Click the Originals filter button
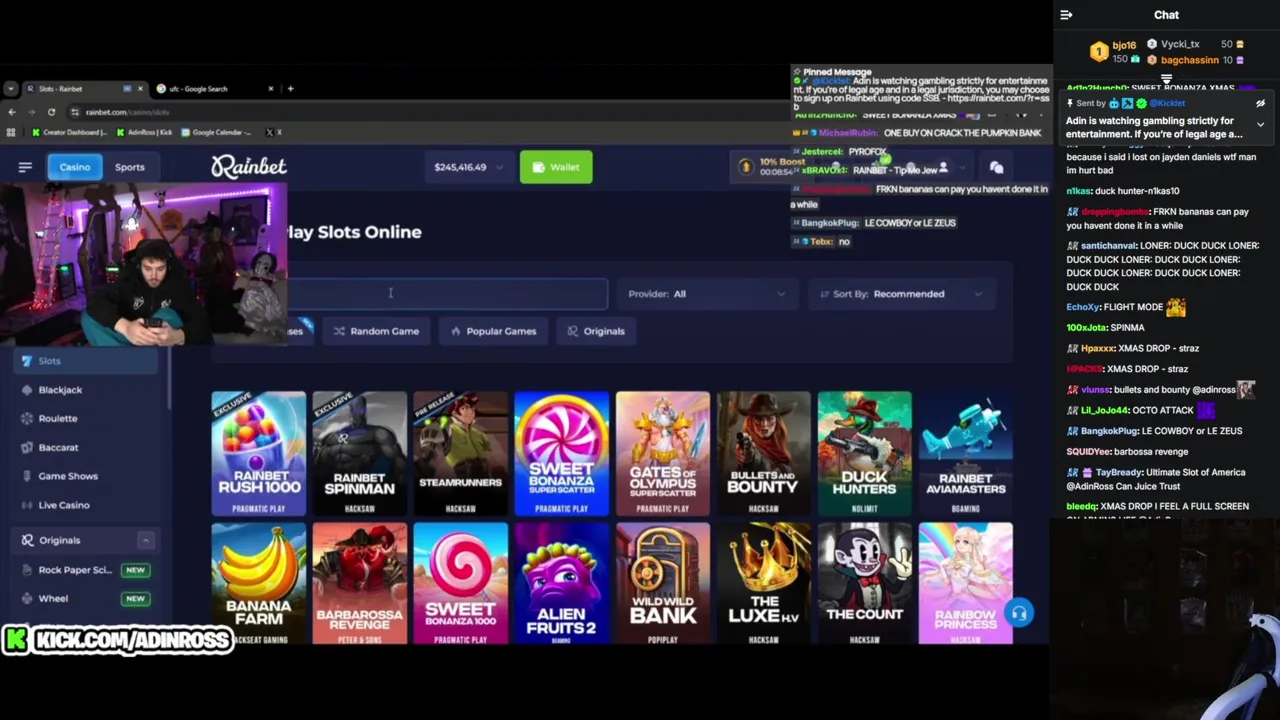Image resolution: width=1280 pixels, height=720 pixels. tap(596, 331)
